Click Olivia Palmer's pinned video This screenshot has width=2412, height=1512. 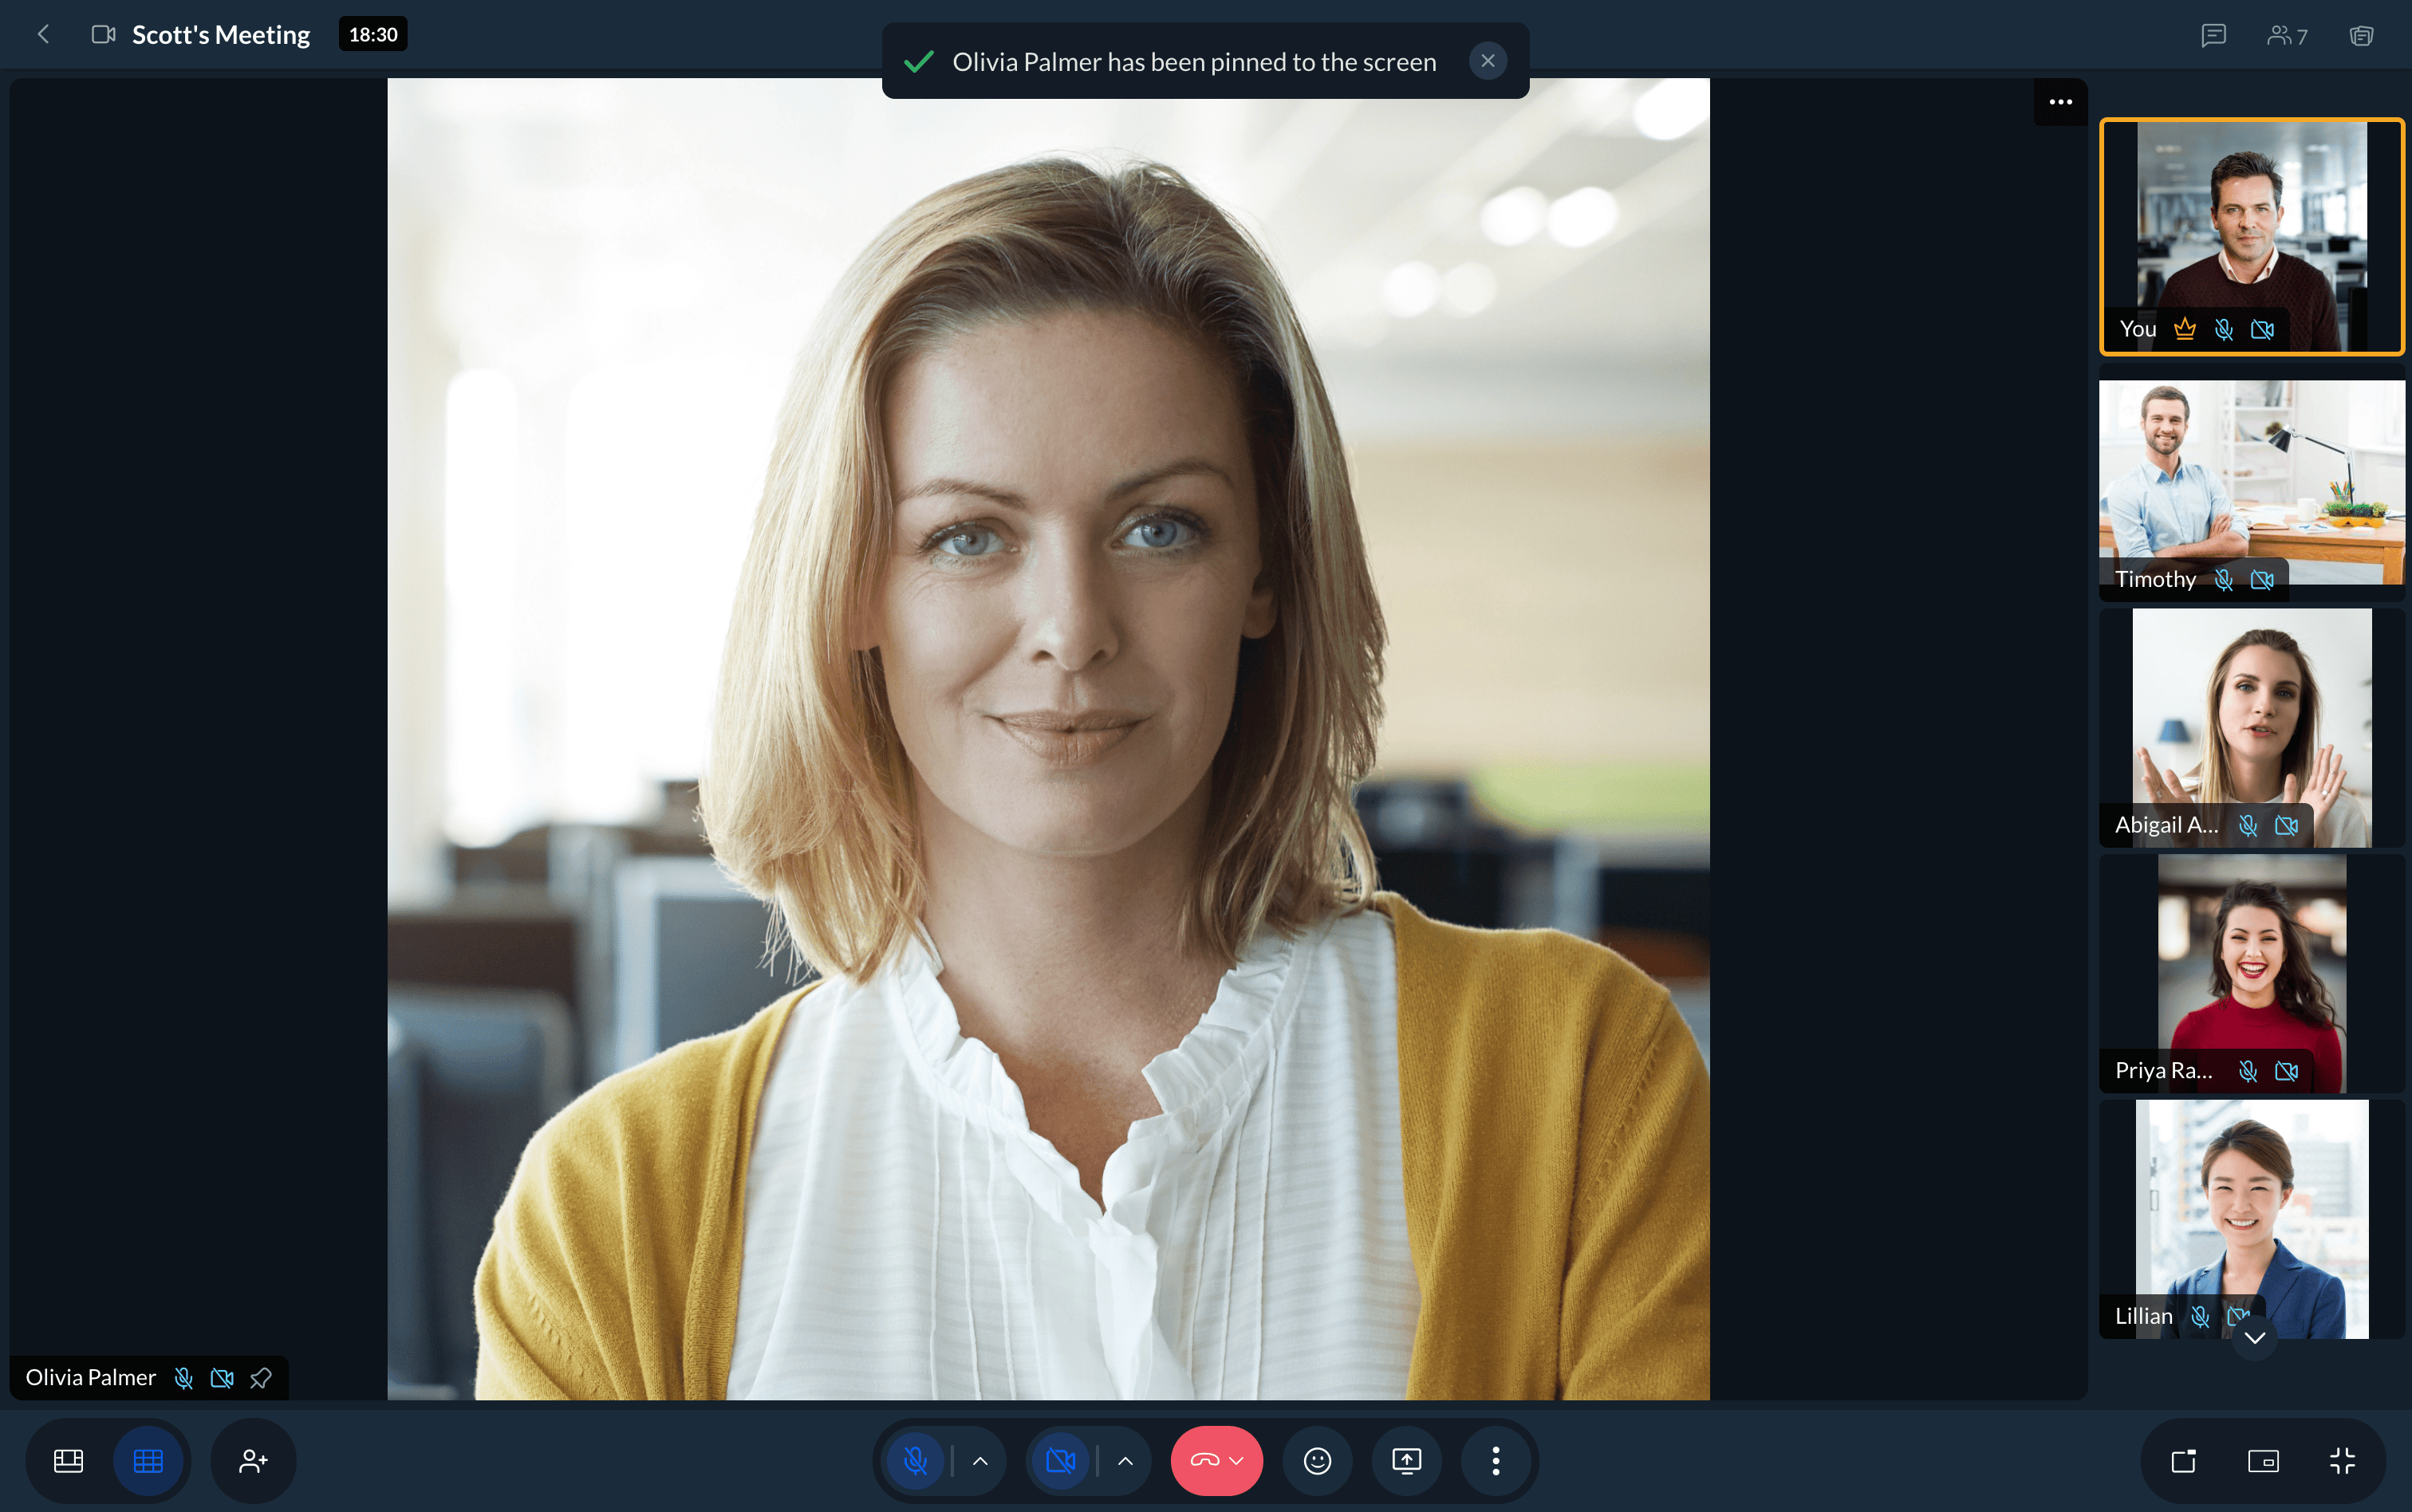1048,739
